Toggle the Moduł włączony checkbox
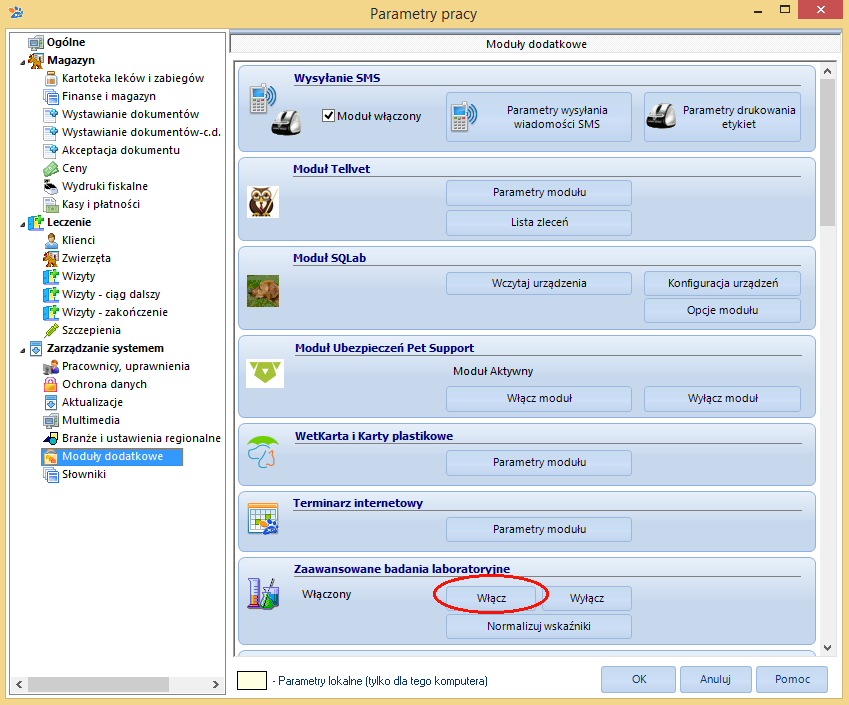 (328, 116)
